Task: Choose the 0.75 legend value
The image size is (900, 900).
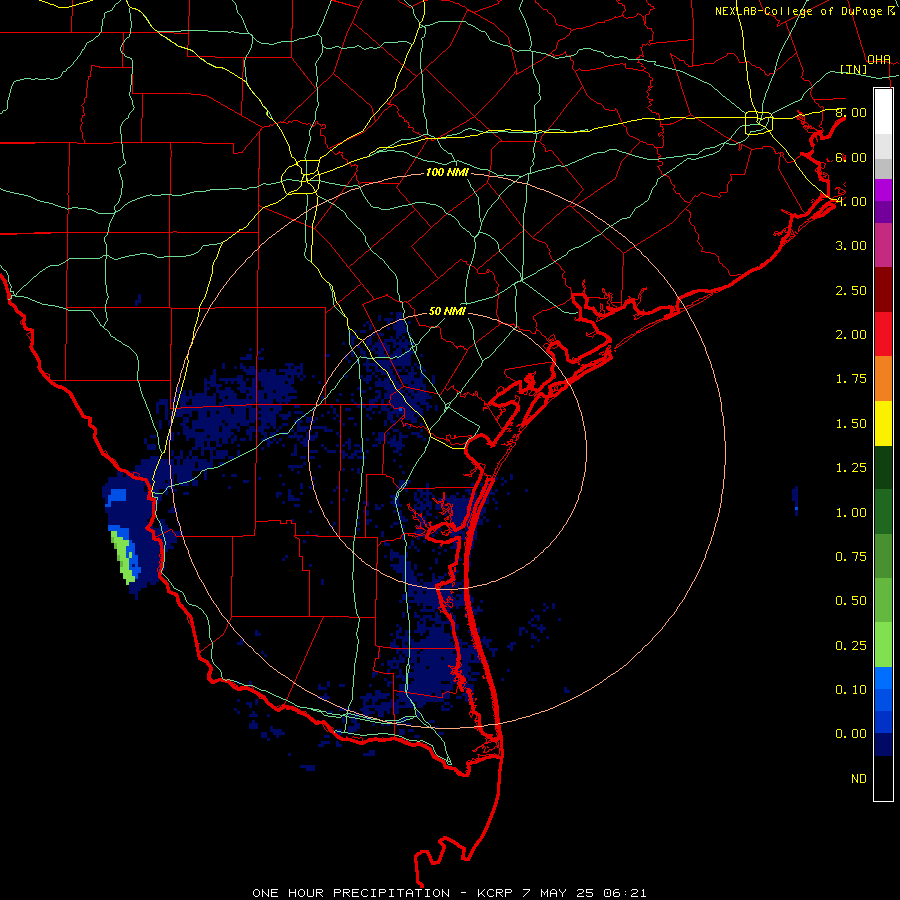Action: pyautogui.click(x=851, y=557)
